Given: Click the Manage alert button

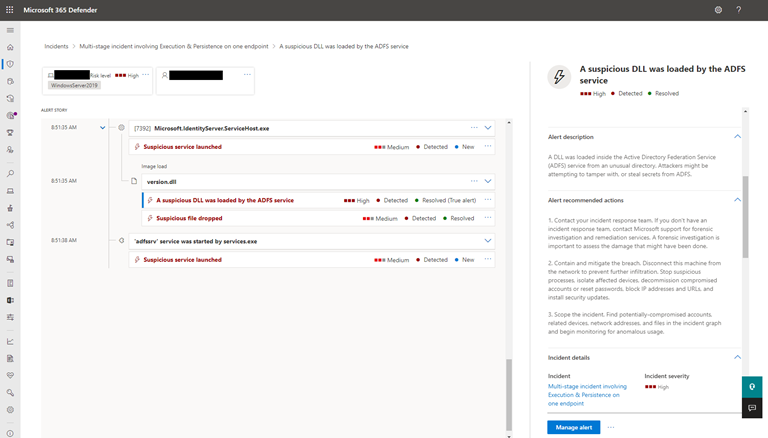Looking at the screenshot, I should point(573,427).
